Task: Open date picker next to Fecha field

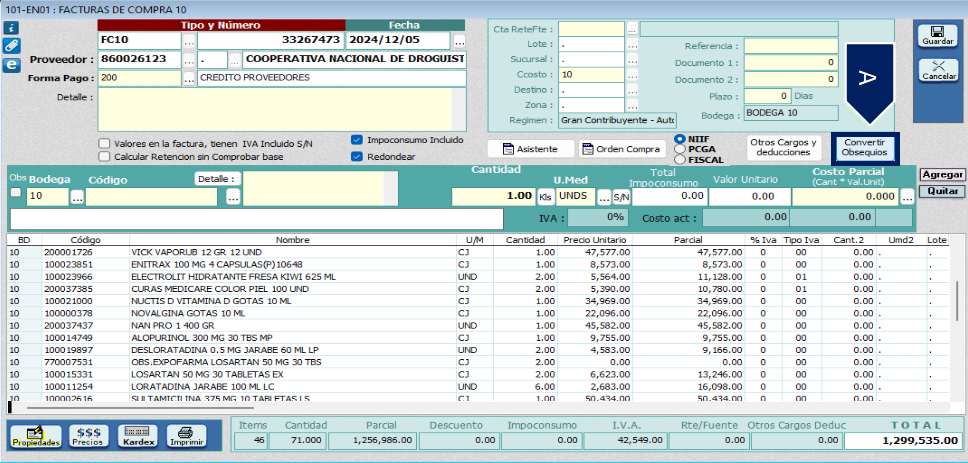Action: coord(459,41)
